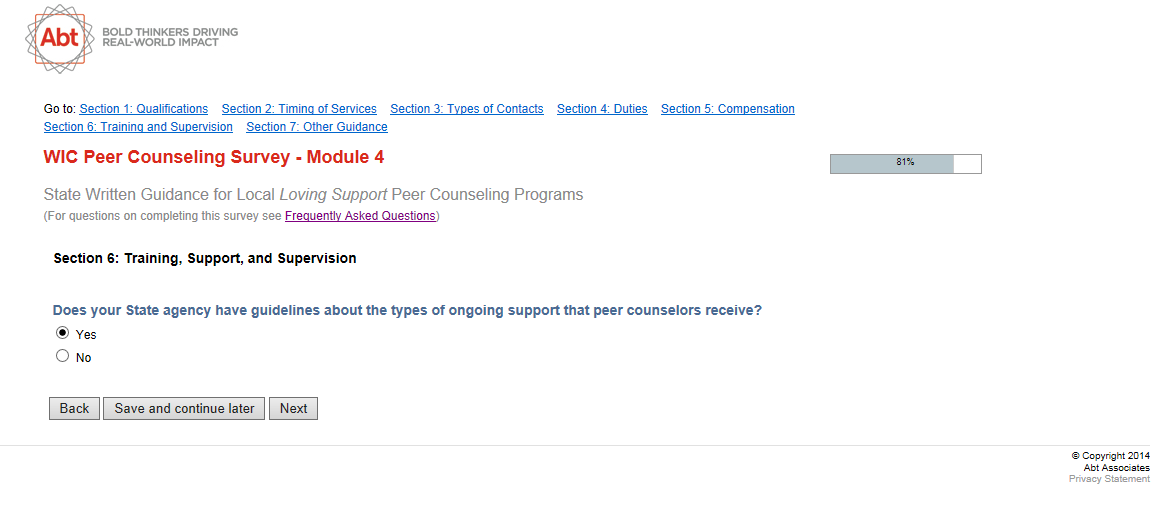
Task: Open Section 5: Compensation link
Action: pos(728,109)
